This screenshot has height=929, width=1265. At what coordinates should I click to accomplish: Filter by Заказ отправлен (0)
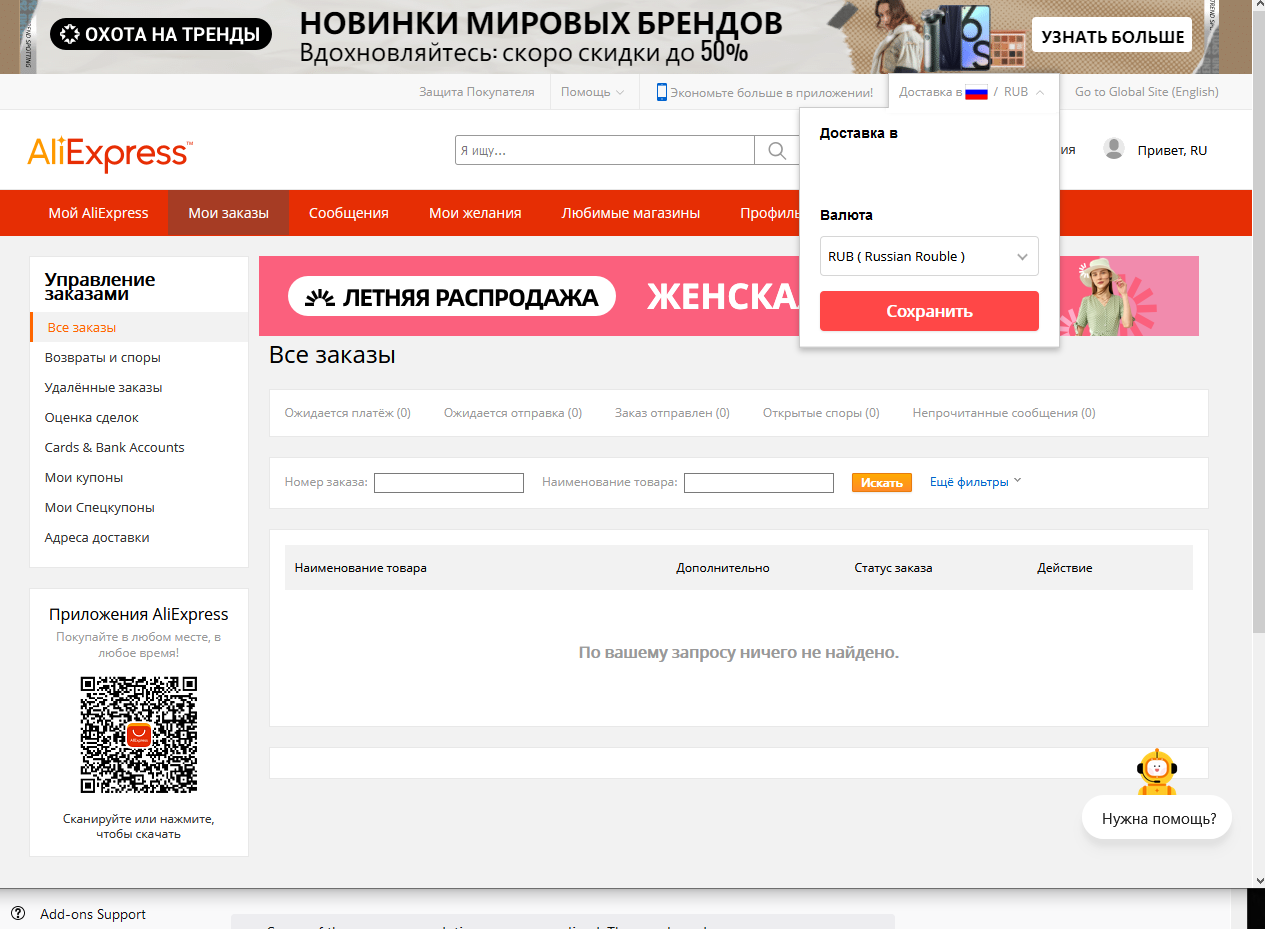672,413
